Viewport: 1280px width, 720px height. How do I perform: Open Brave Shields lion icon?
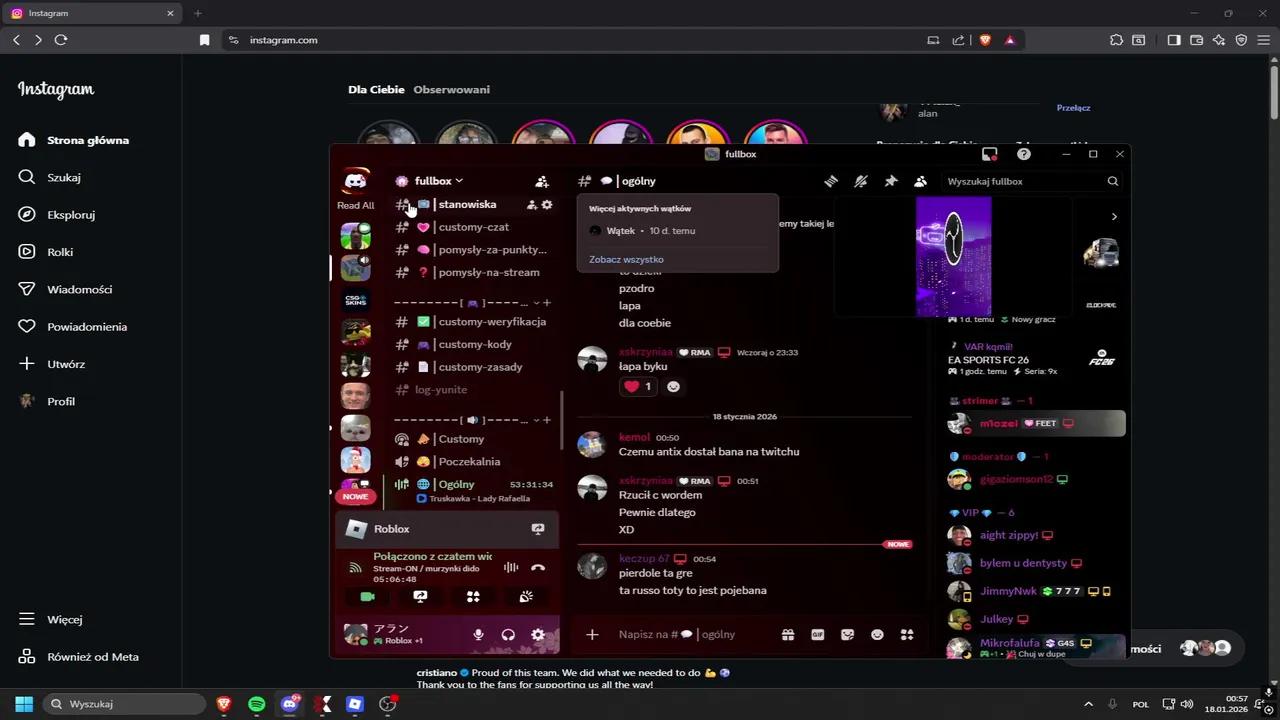click(x=985, y=40)
